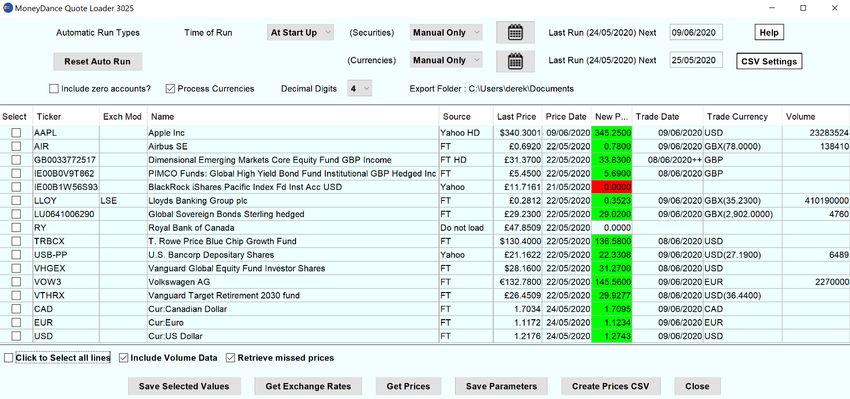This screenshot has height=399, width=850.
Task: Click the last price '€132.7800'
Action: pyautogui.click(x=520, y=282)
